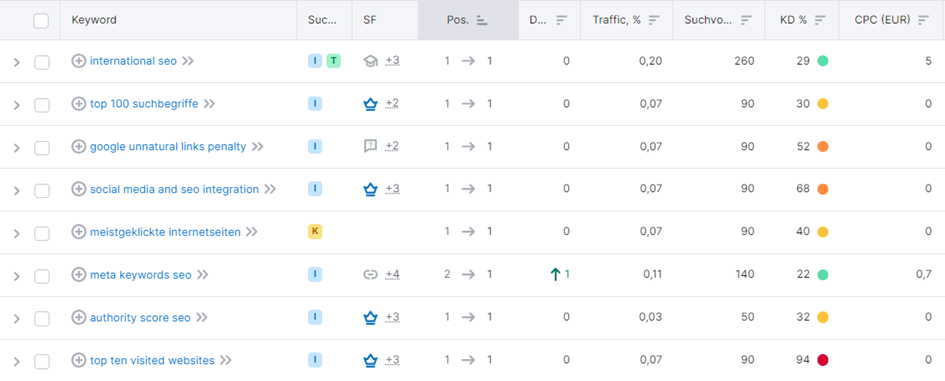Expand the international seo row

[17, 62]
